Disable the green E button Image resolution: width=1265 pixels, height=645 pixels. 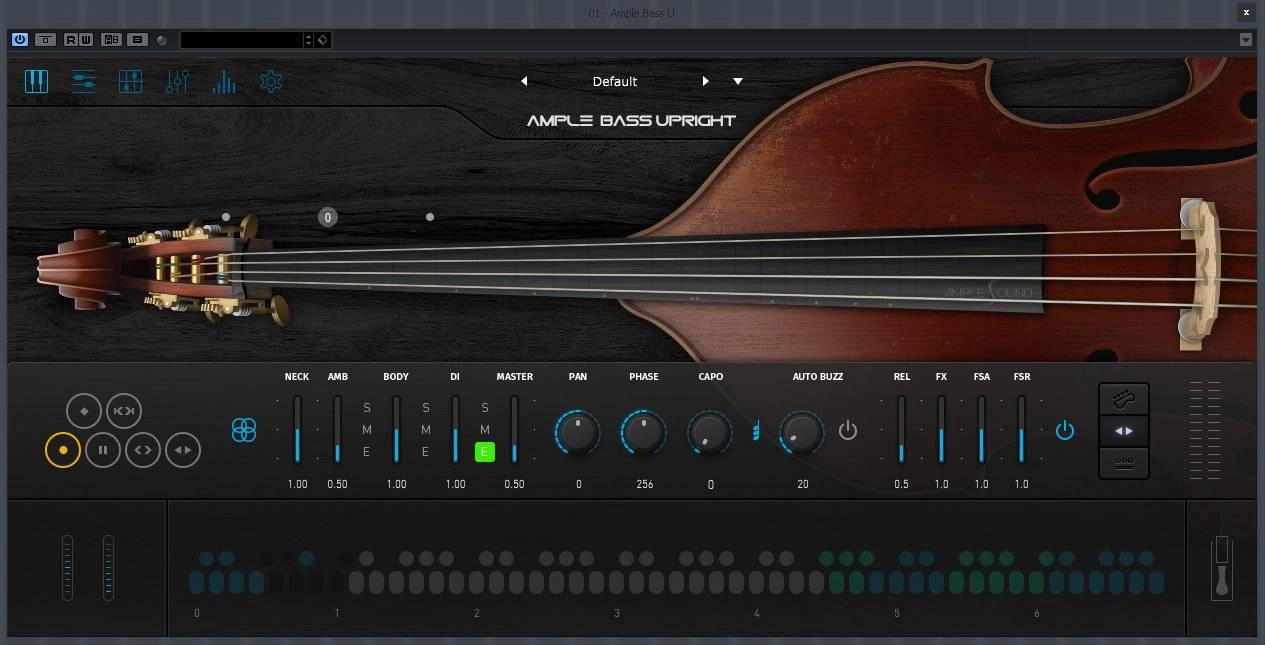485,452
